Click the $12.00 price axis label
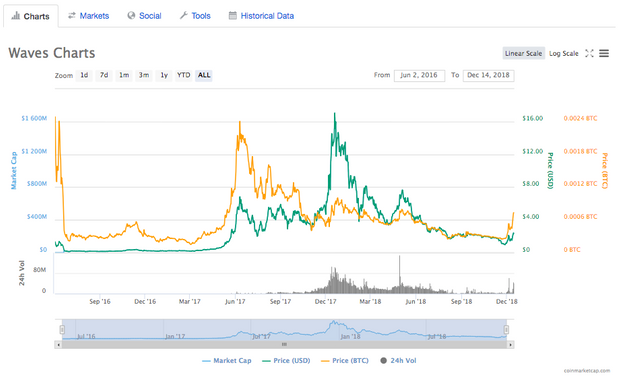The image size is (640, 387). pos(533,151)
